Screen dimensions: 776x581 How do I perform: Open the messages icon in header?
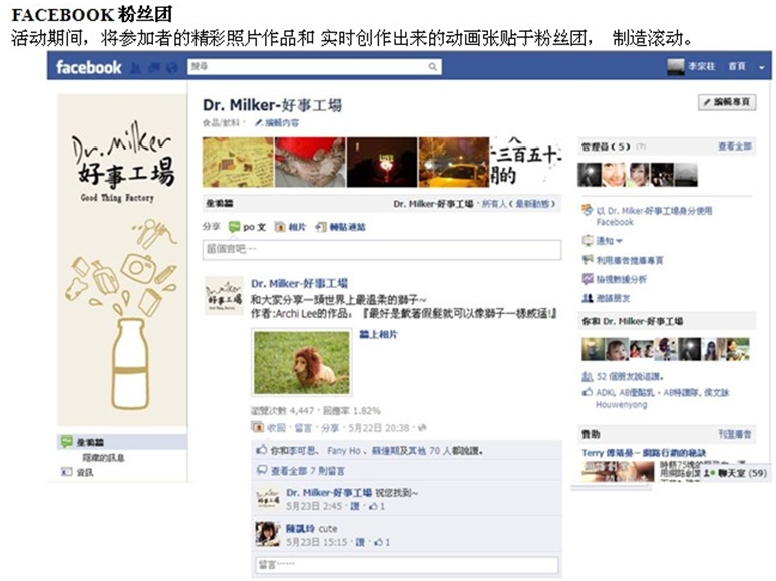[x=153, y=68]
